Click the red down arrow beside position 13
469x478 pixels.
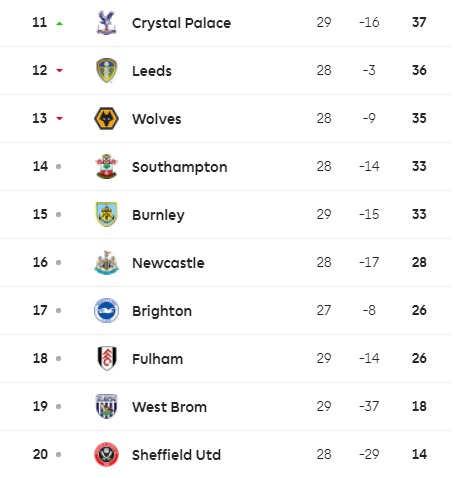59,118
